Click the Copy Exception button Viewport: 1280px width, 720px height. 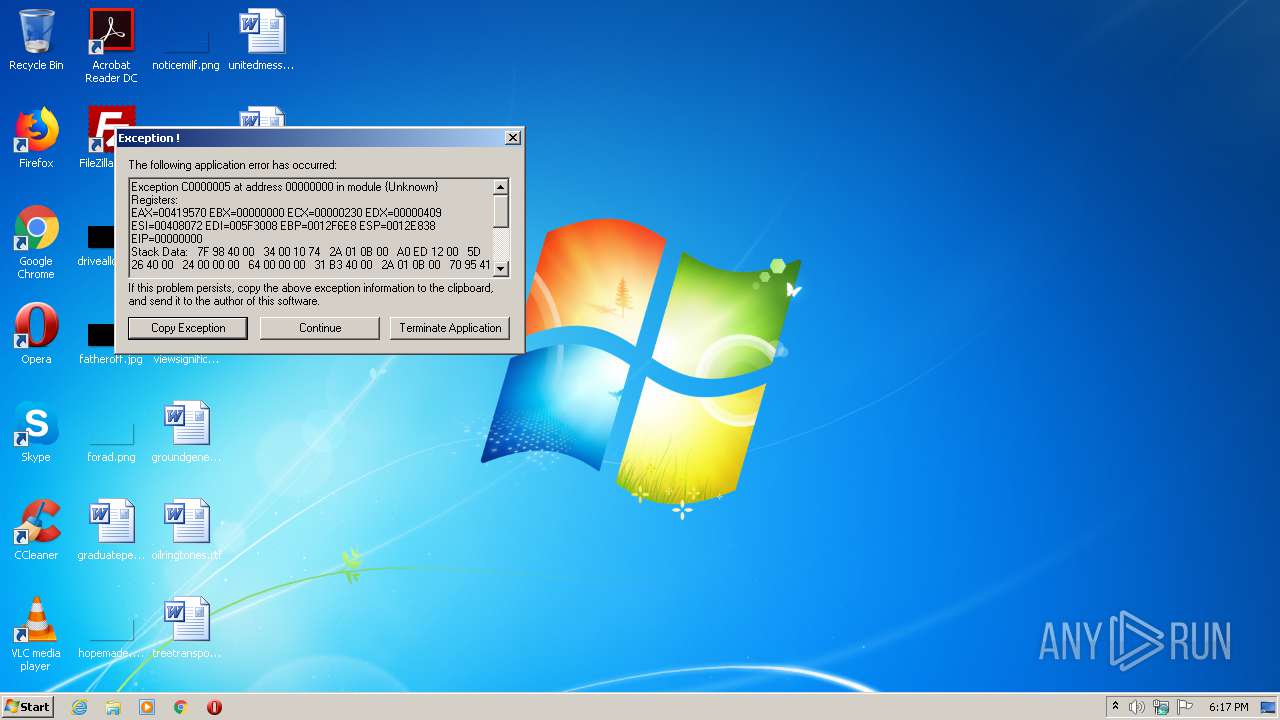188,328
